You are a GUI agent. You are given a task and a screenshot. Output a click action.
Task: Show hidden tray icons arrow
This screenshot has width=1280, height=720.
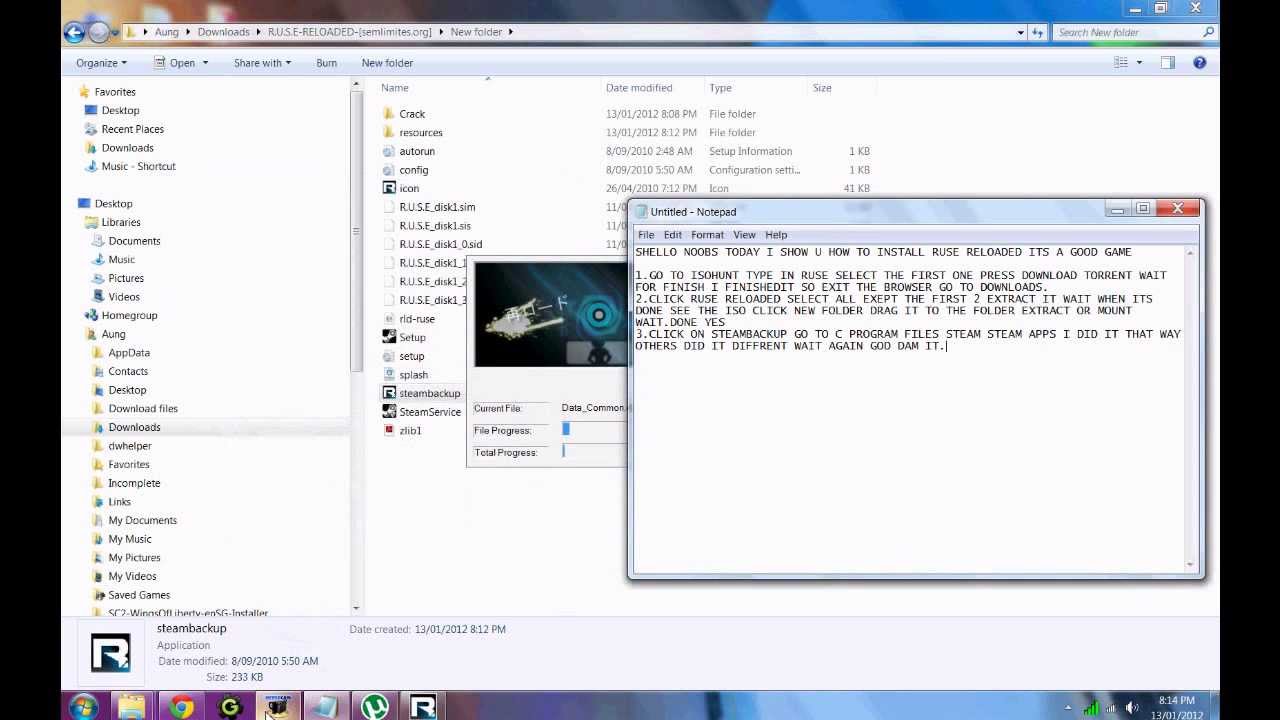[x=1068, y=708]
